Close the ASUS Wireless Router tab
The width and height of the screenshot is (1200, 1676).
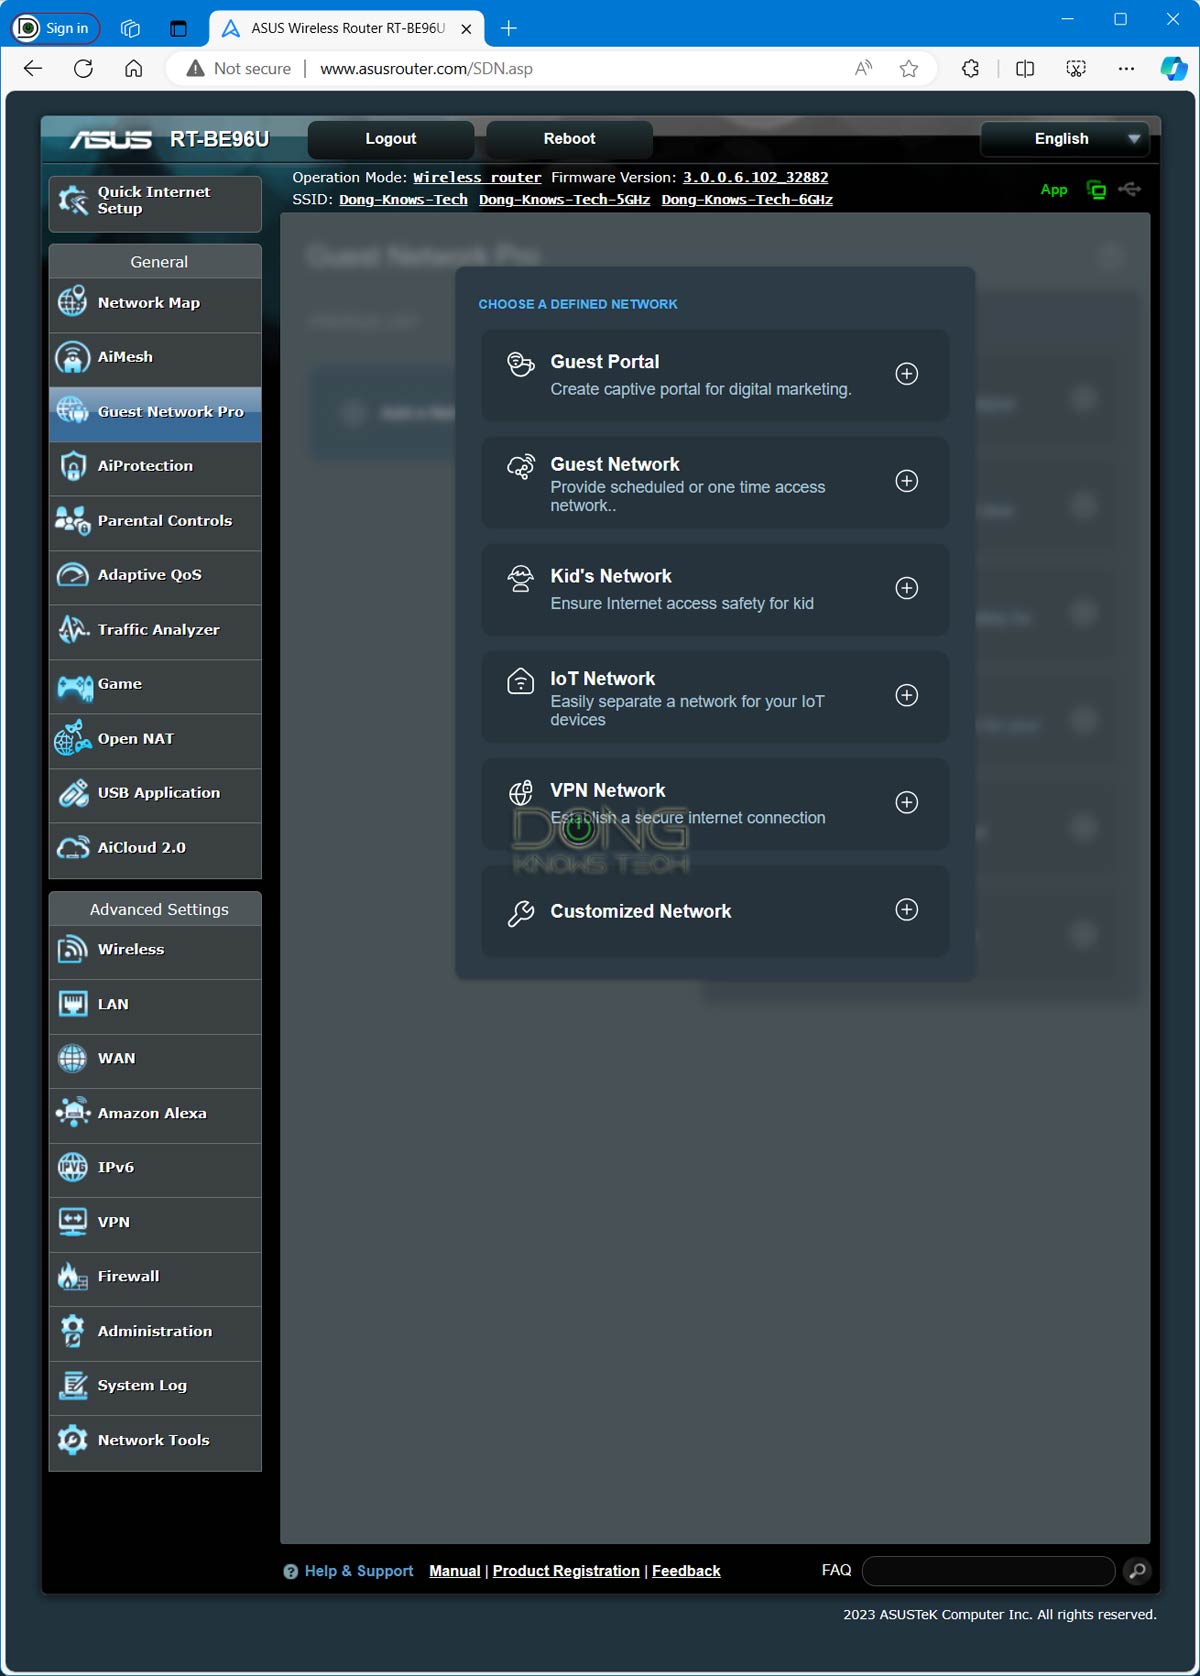466,29
